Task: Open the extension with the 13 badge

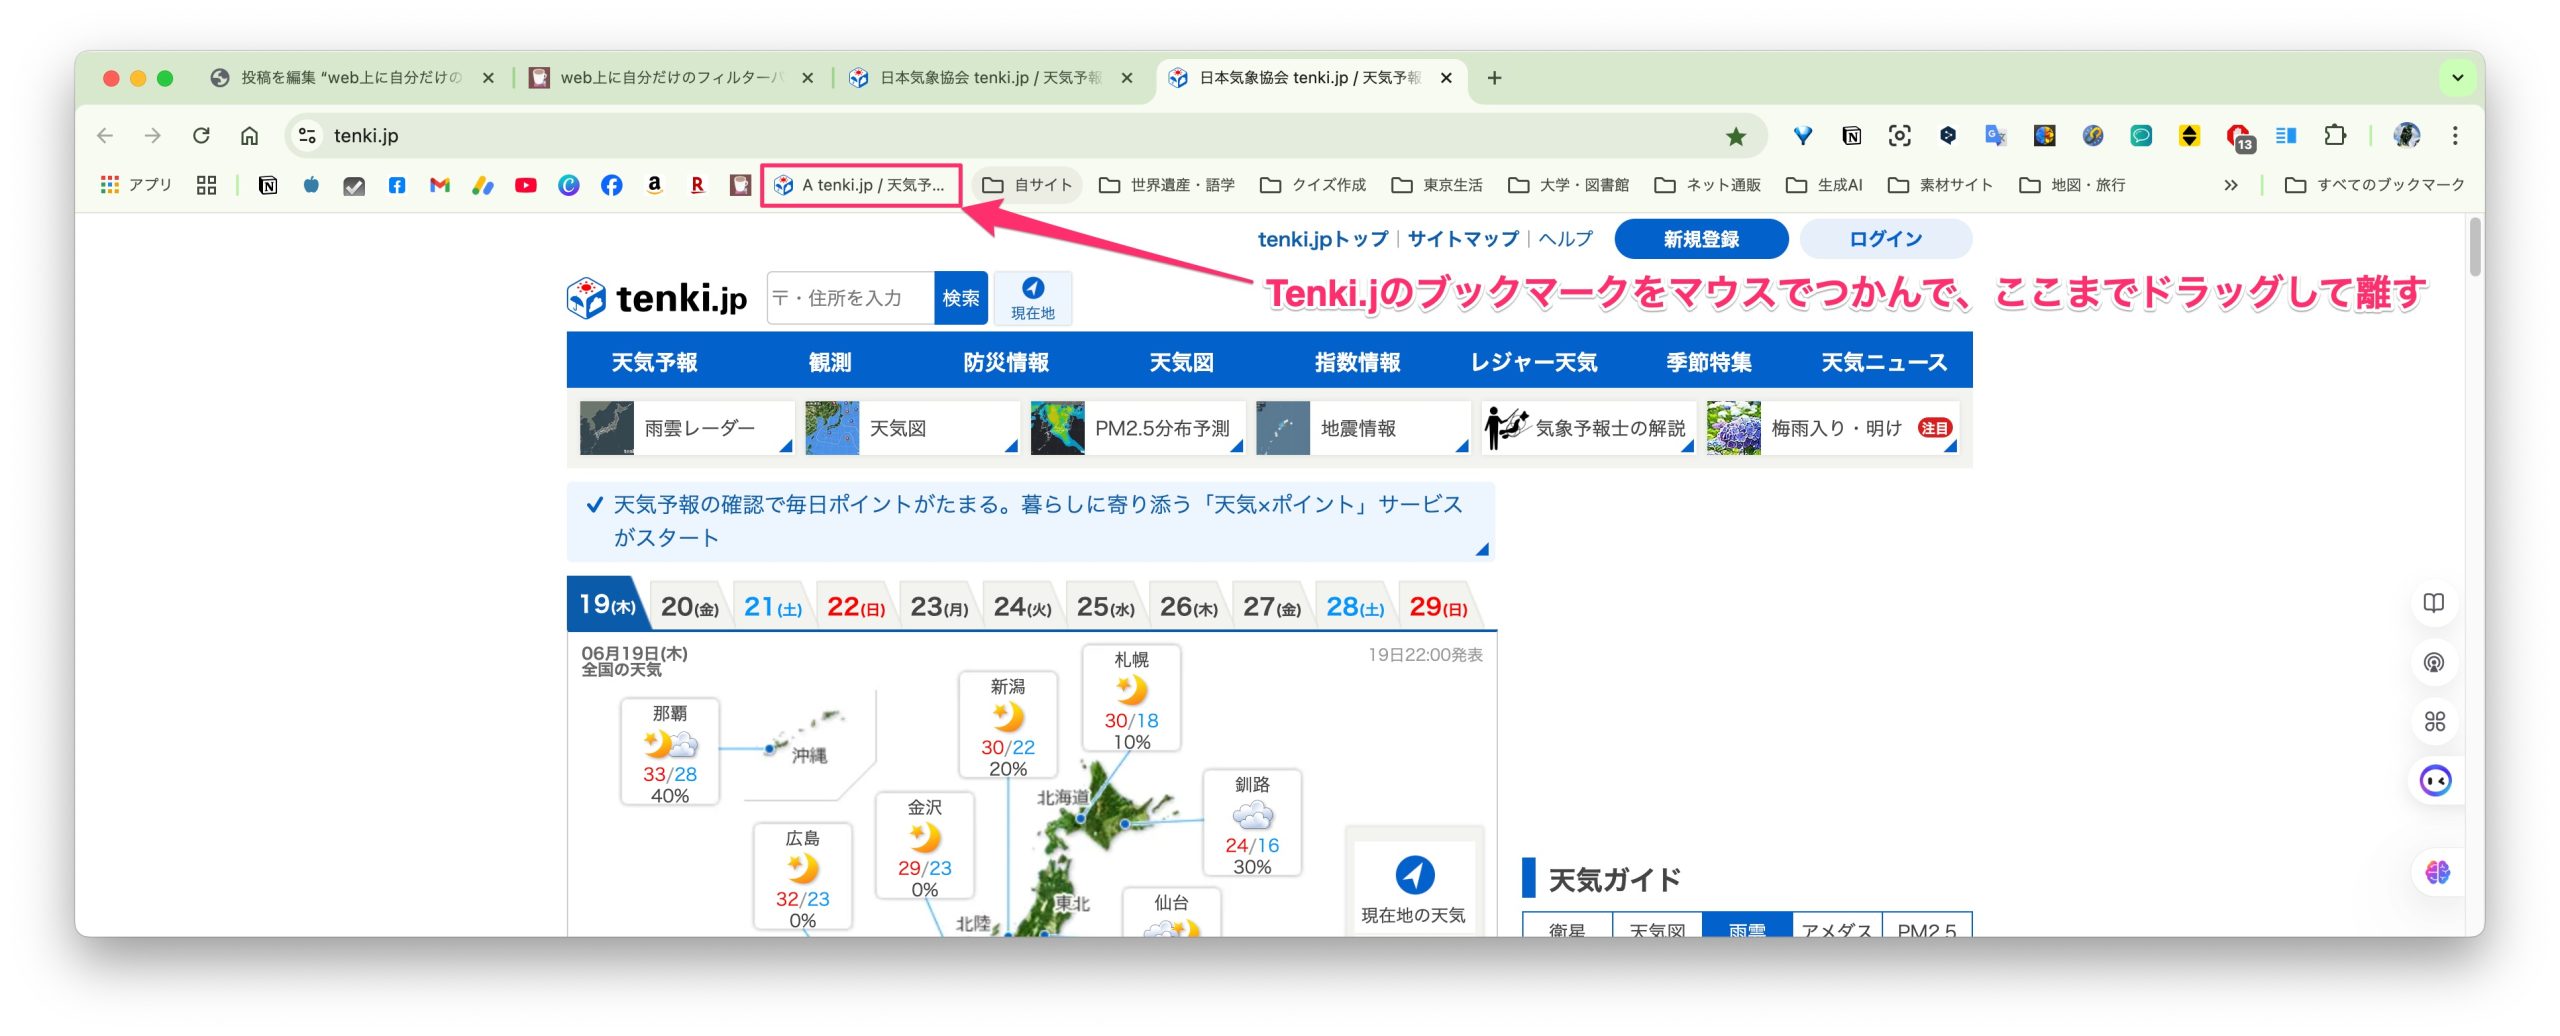Action: 2239,137
